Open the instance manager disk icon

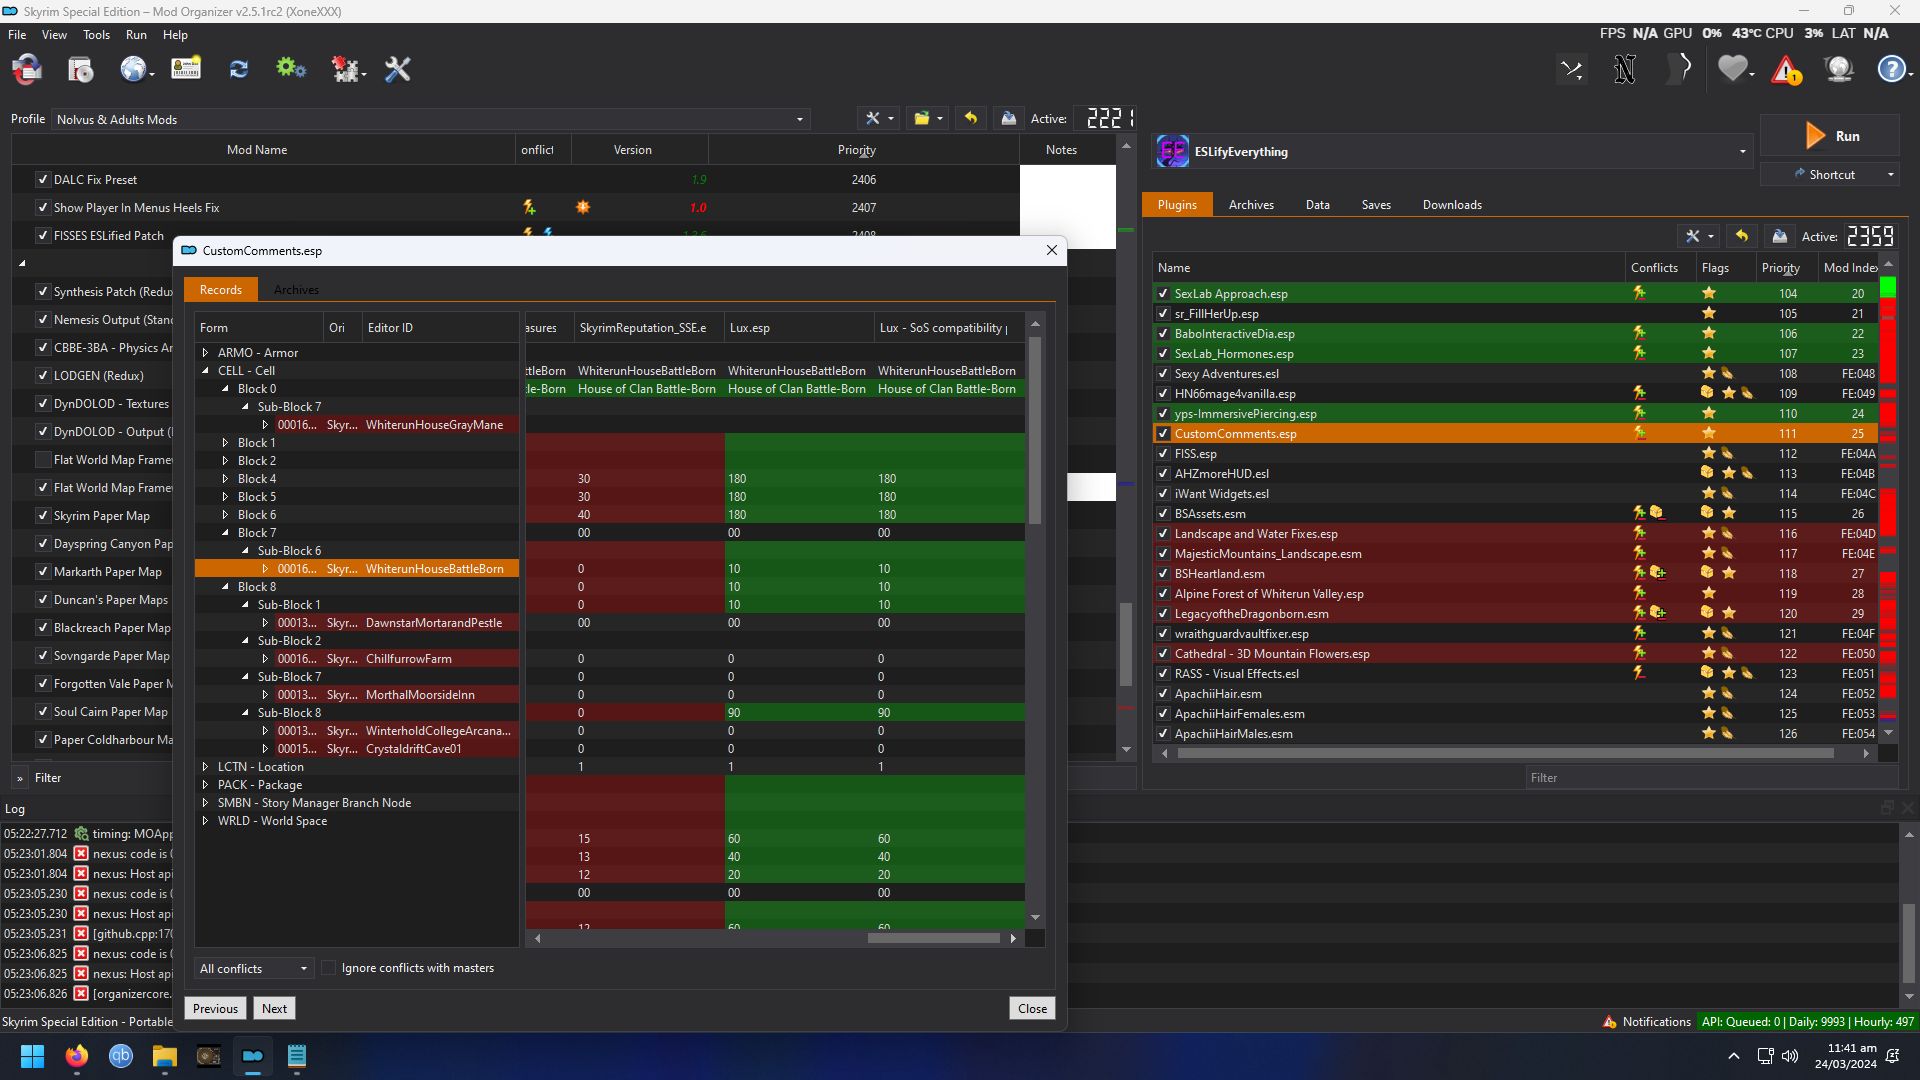click(x=80, y=69)
